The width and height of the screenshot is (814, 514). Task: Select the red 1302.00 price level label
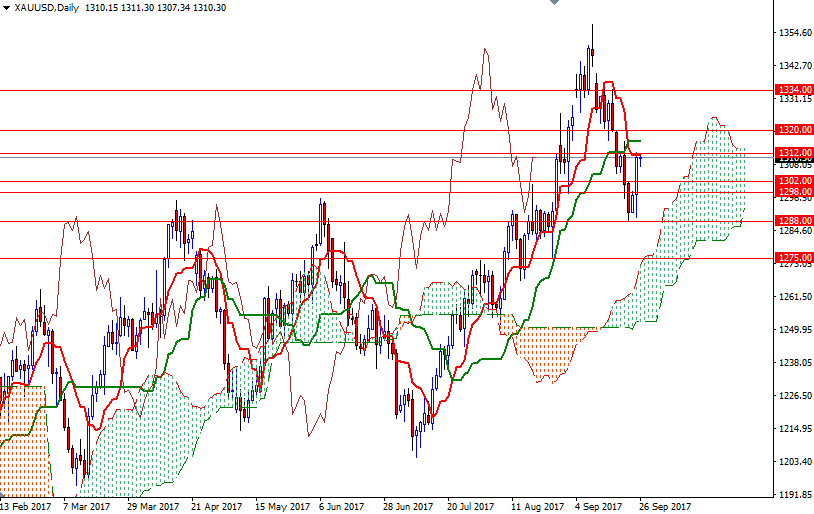[794, 180]
